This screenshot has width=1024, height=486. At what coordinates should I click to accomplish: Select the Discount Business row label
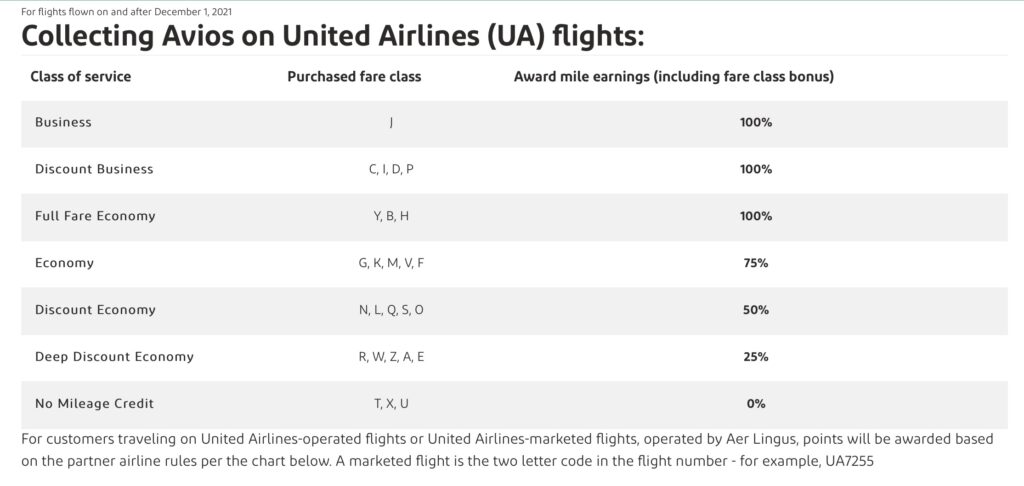(94, 169)
